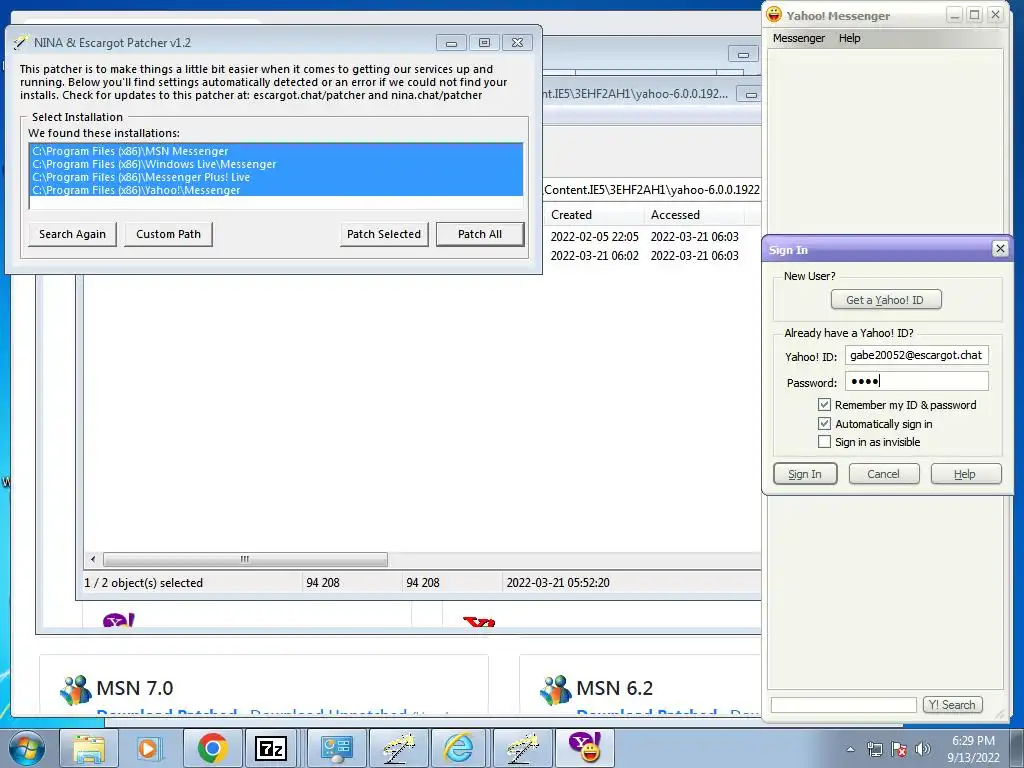Click Yahoo Messenger smiley title icon
1024x768 pixels.
774,14
